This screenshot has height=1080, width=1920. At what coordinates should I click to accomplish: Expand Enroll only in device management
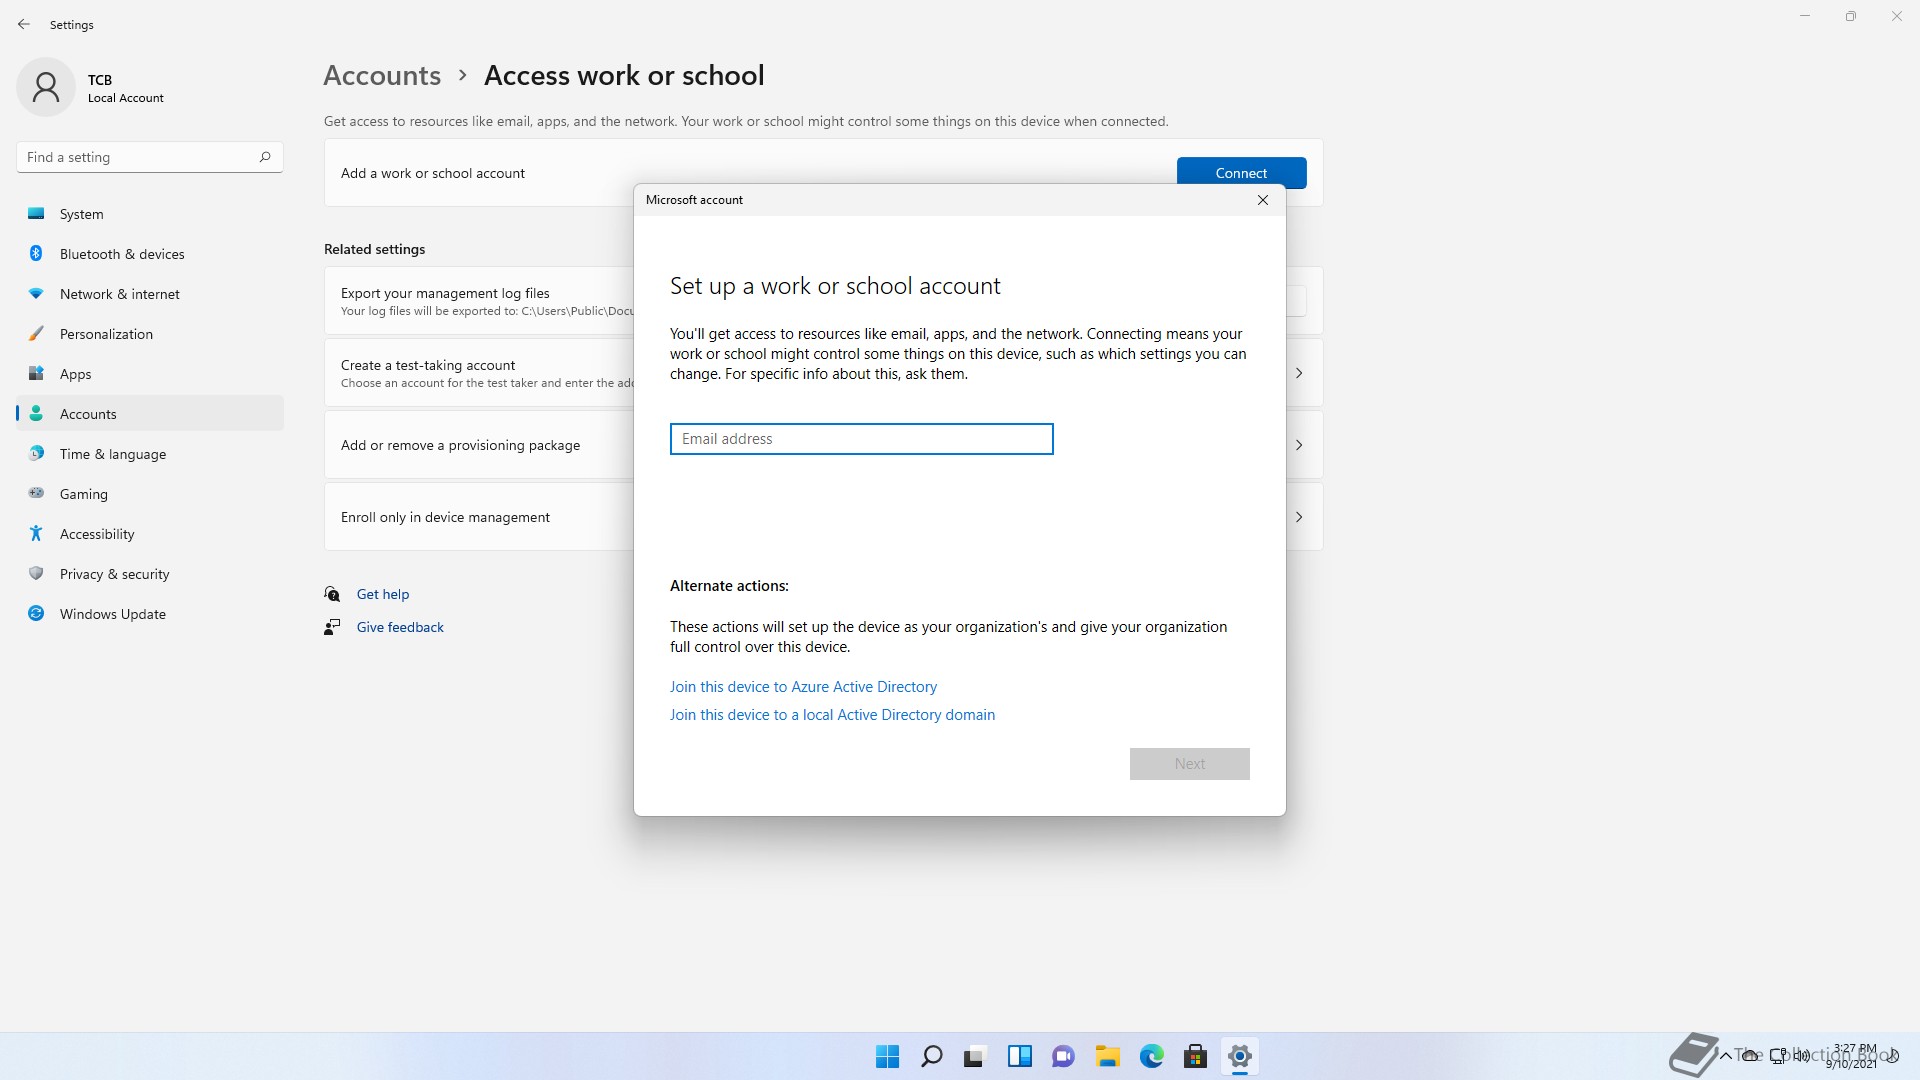pyautogui.click(x=1299, y=517)
